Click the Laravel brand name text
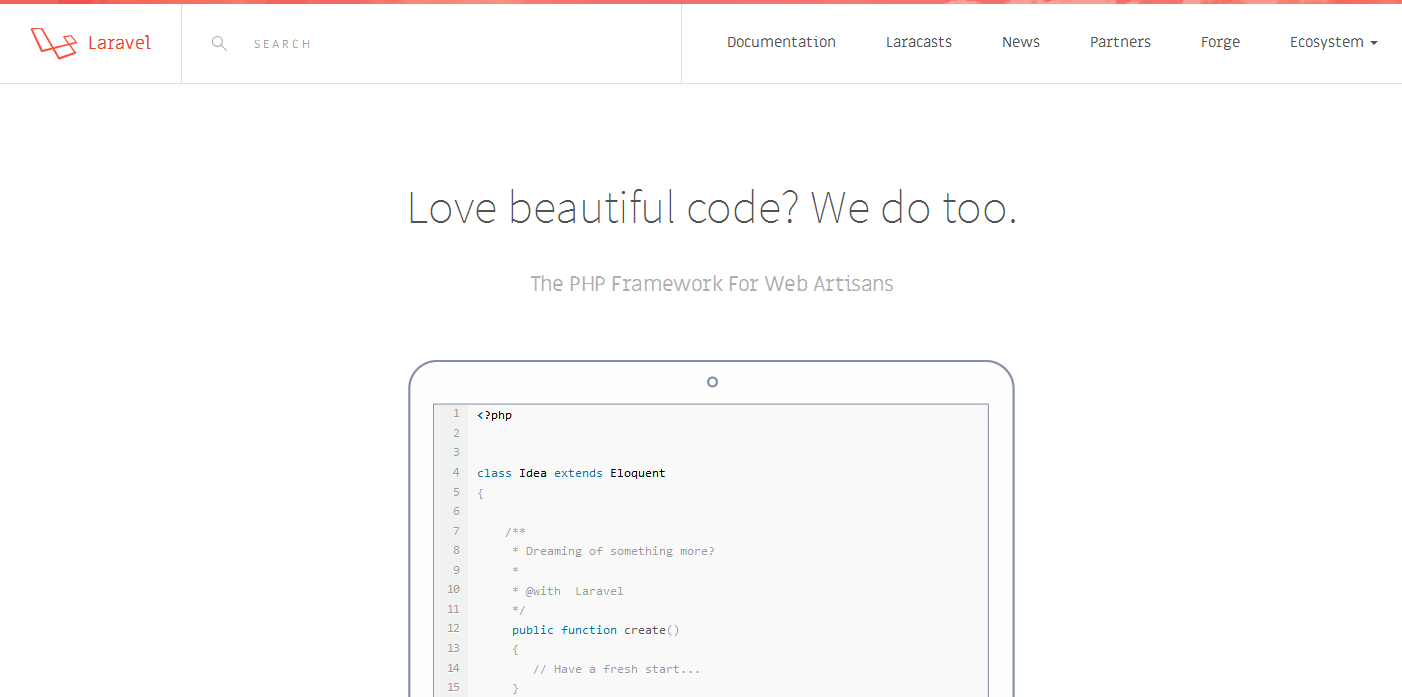The height and width of the screenshot is (697, 1402). 119,43
